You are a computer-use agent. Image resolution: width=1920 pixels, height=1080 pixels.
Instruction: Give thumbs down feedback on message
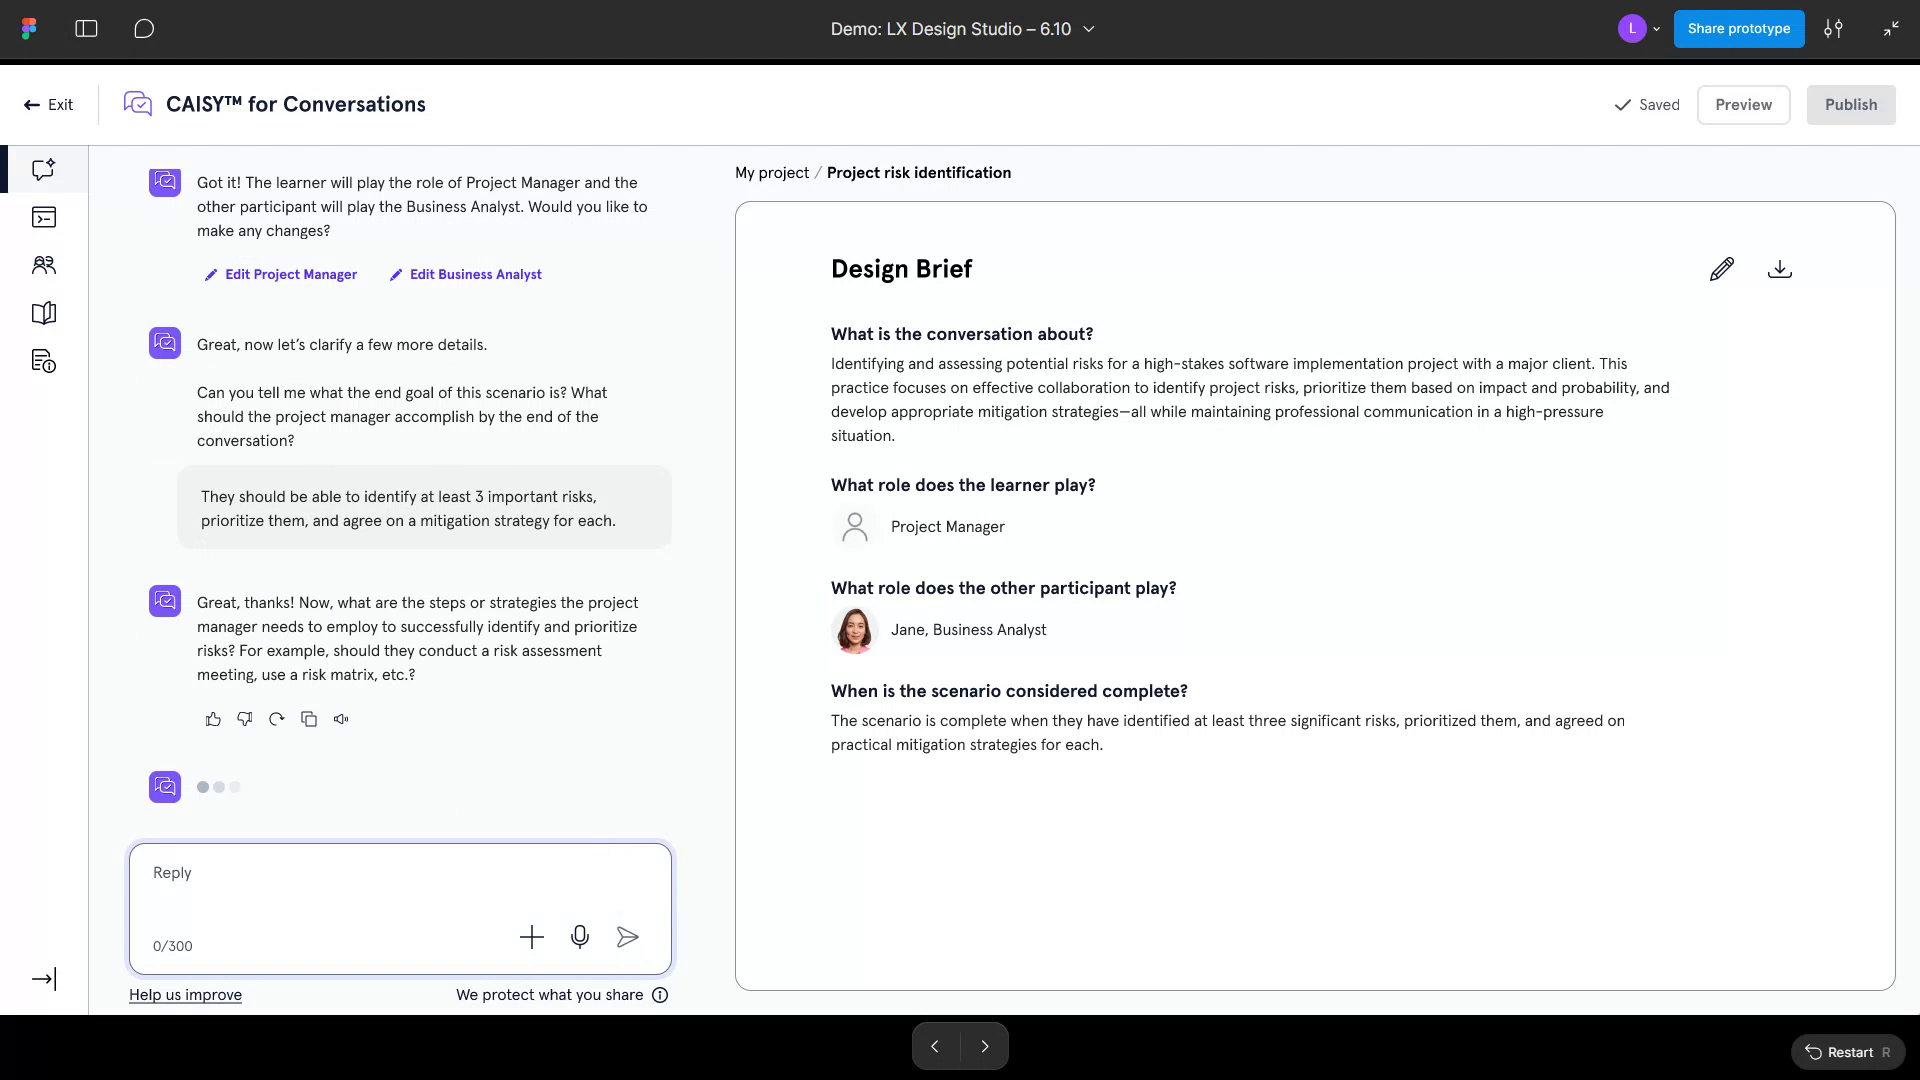244,719
